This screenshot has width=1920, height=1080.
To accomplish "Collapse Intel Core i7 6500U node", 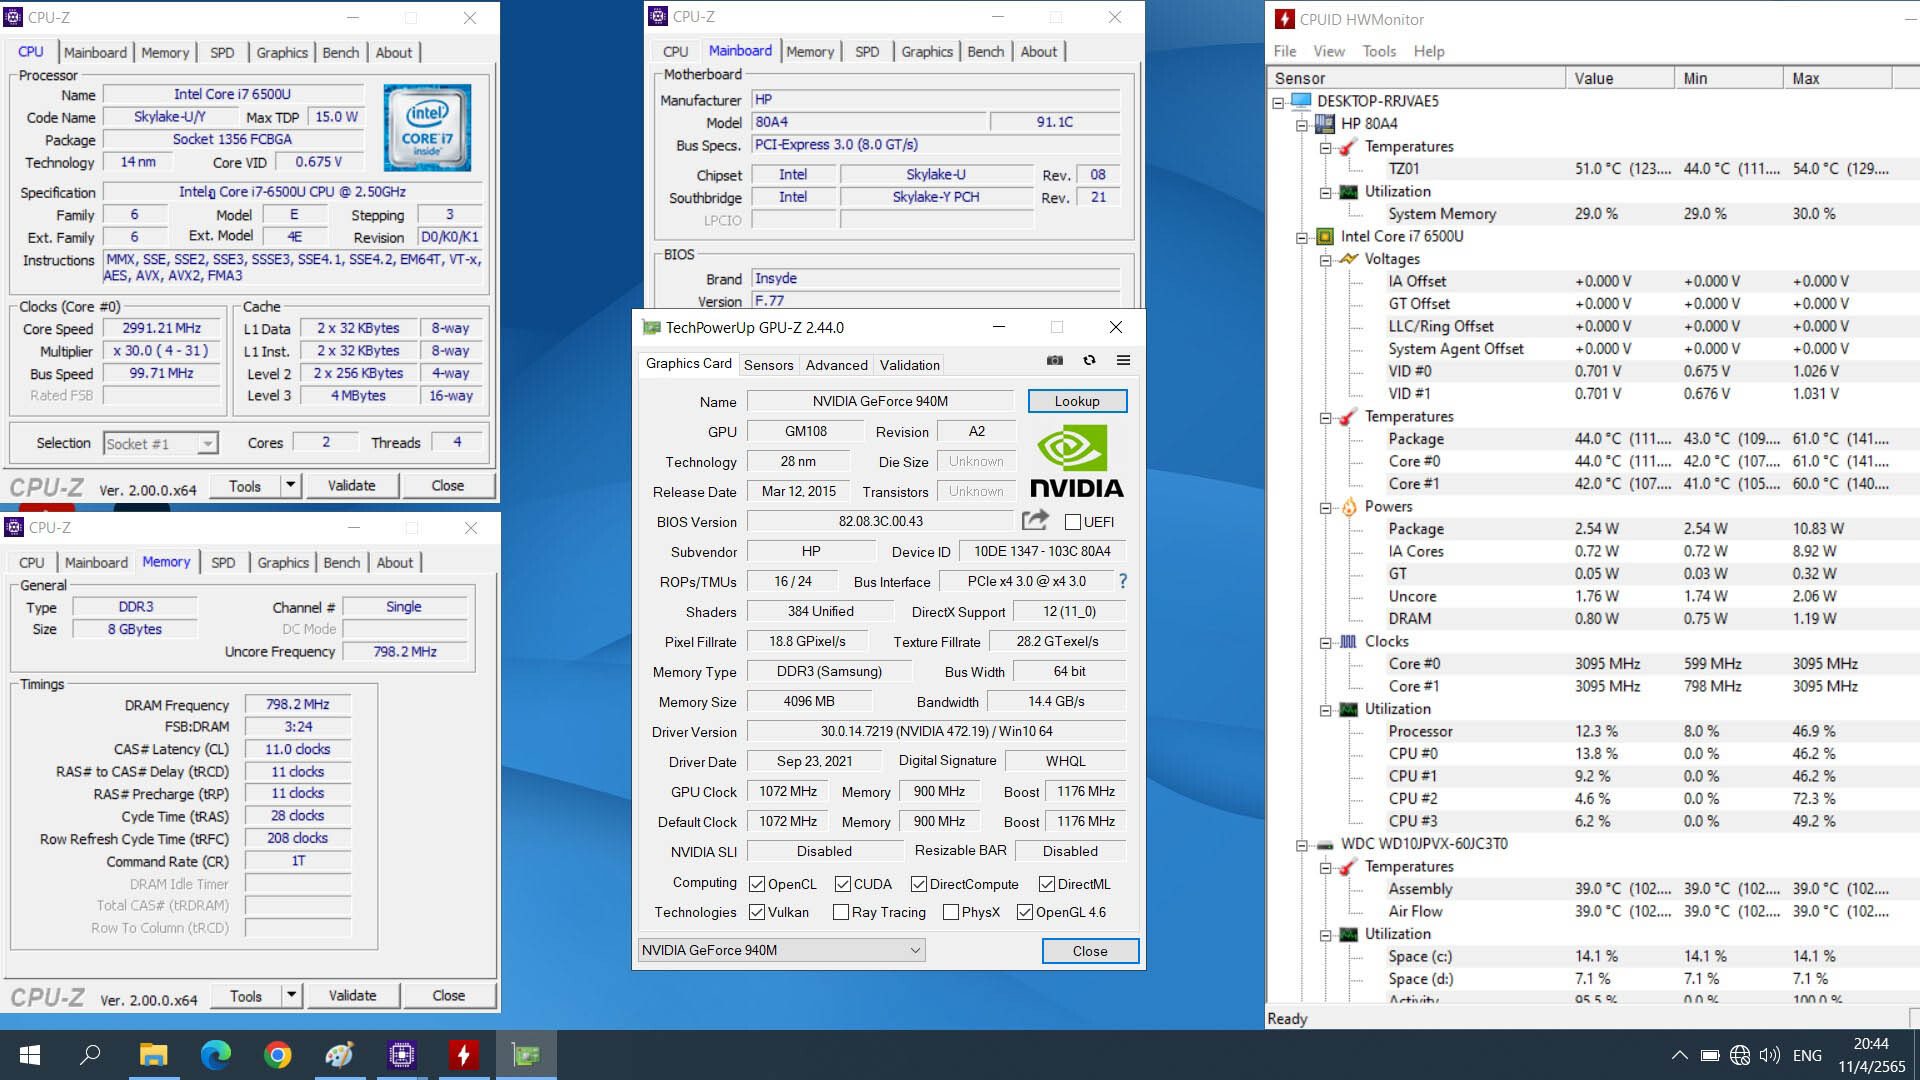I will pyautogui.click(x=1302, y=237).
